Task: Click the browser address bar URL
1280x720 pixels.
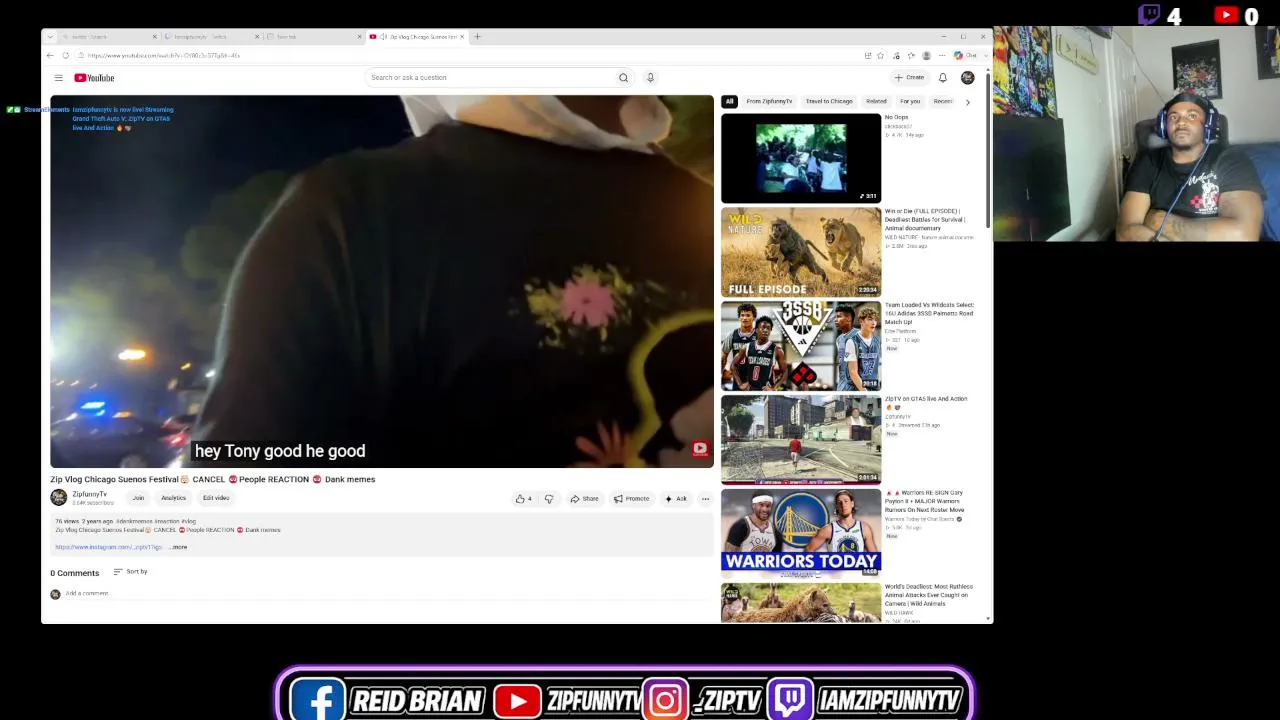Action: pos(163,56)
